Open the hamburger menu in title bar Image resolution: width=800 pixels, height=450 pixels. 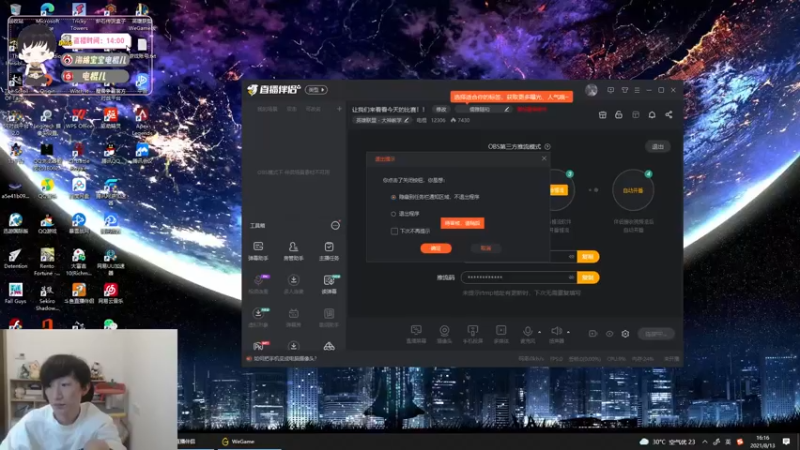(x=637, y=90)
